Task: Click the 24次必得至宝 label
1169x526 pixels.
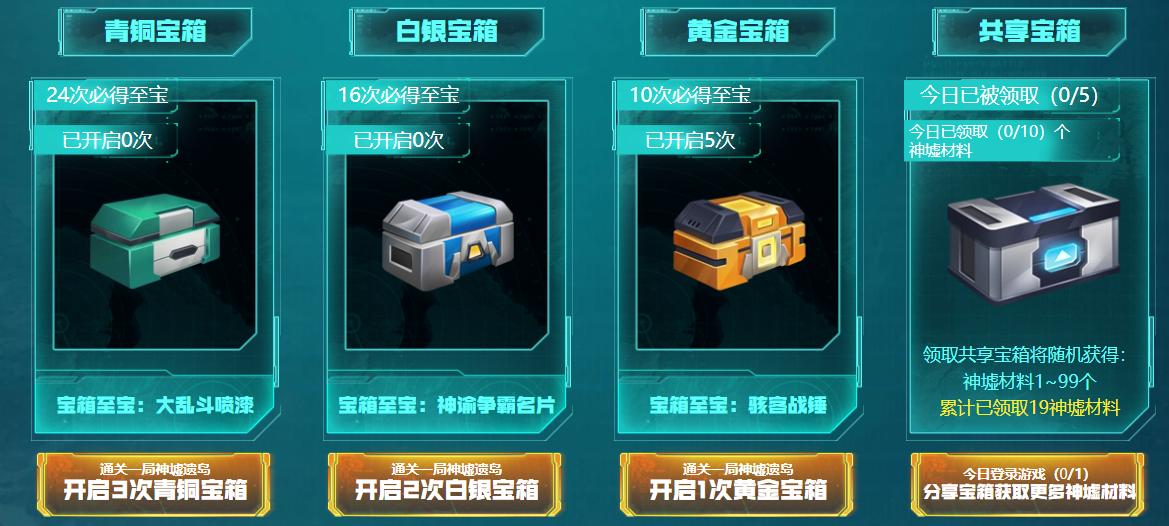Action: [107, 95]
